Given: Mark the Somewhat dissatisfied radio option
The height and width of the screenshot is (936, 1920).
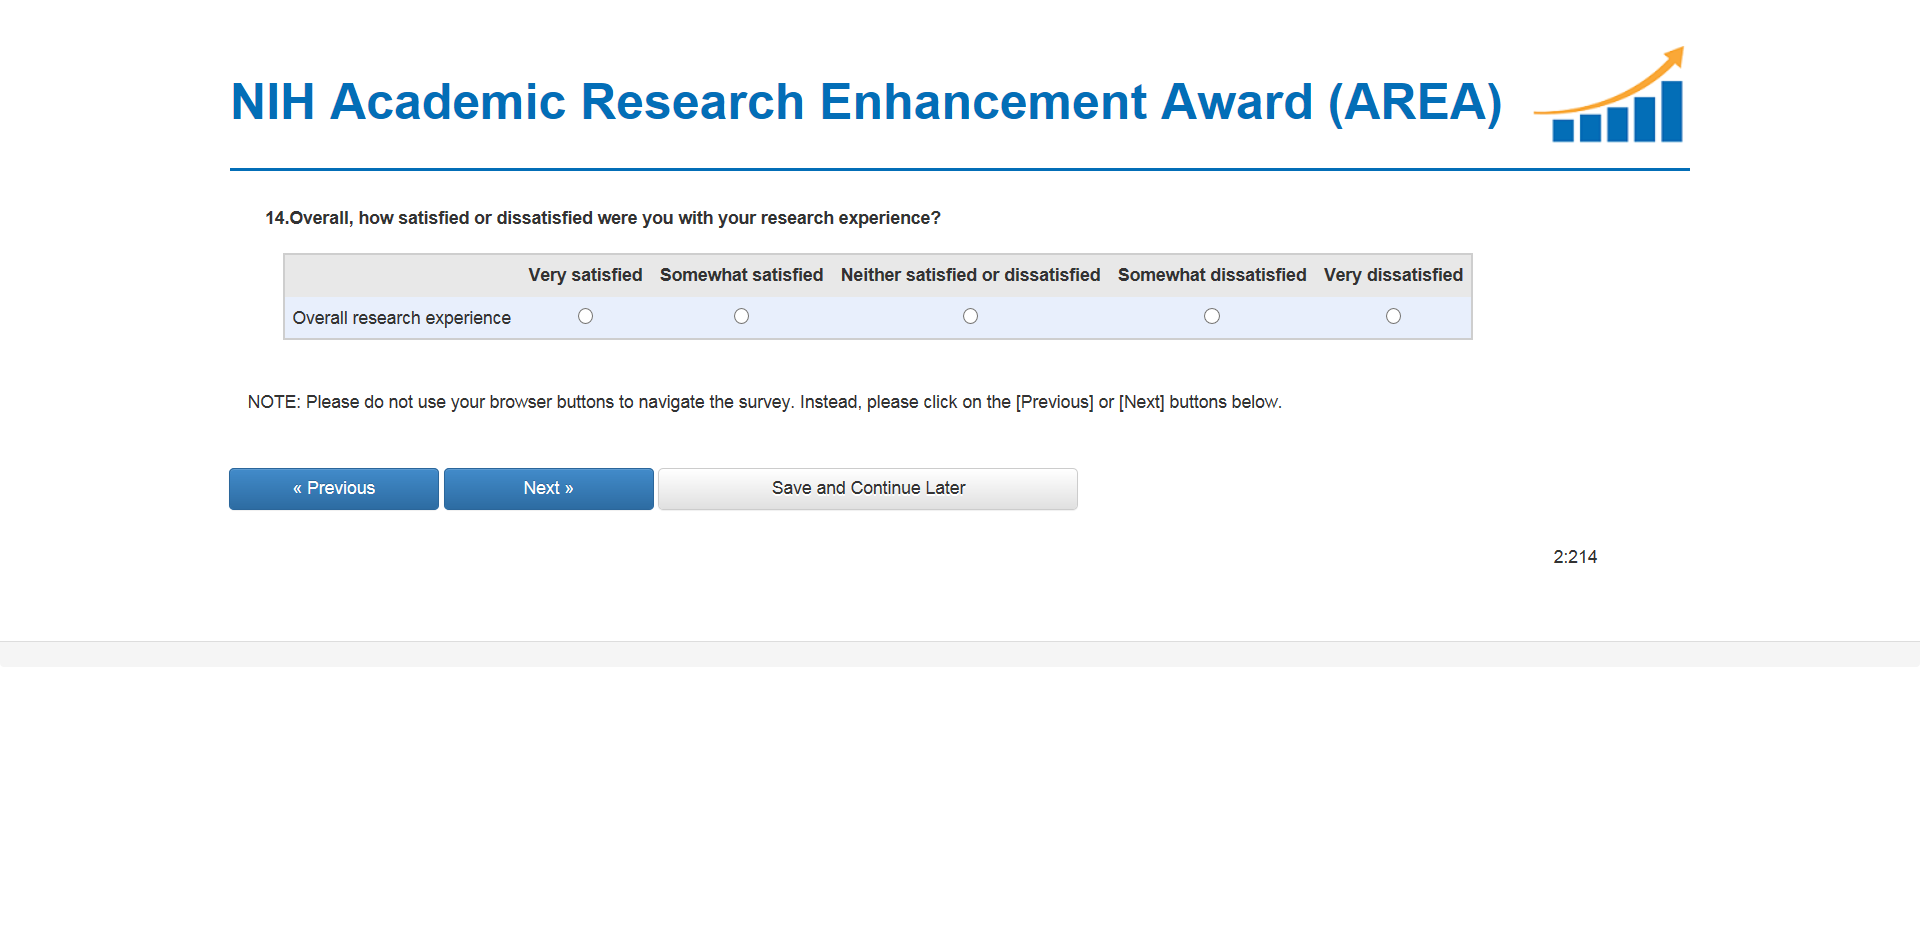Looking at the screenshot, I should coord(1212,316).
